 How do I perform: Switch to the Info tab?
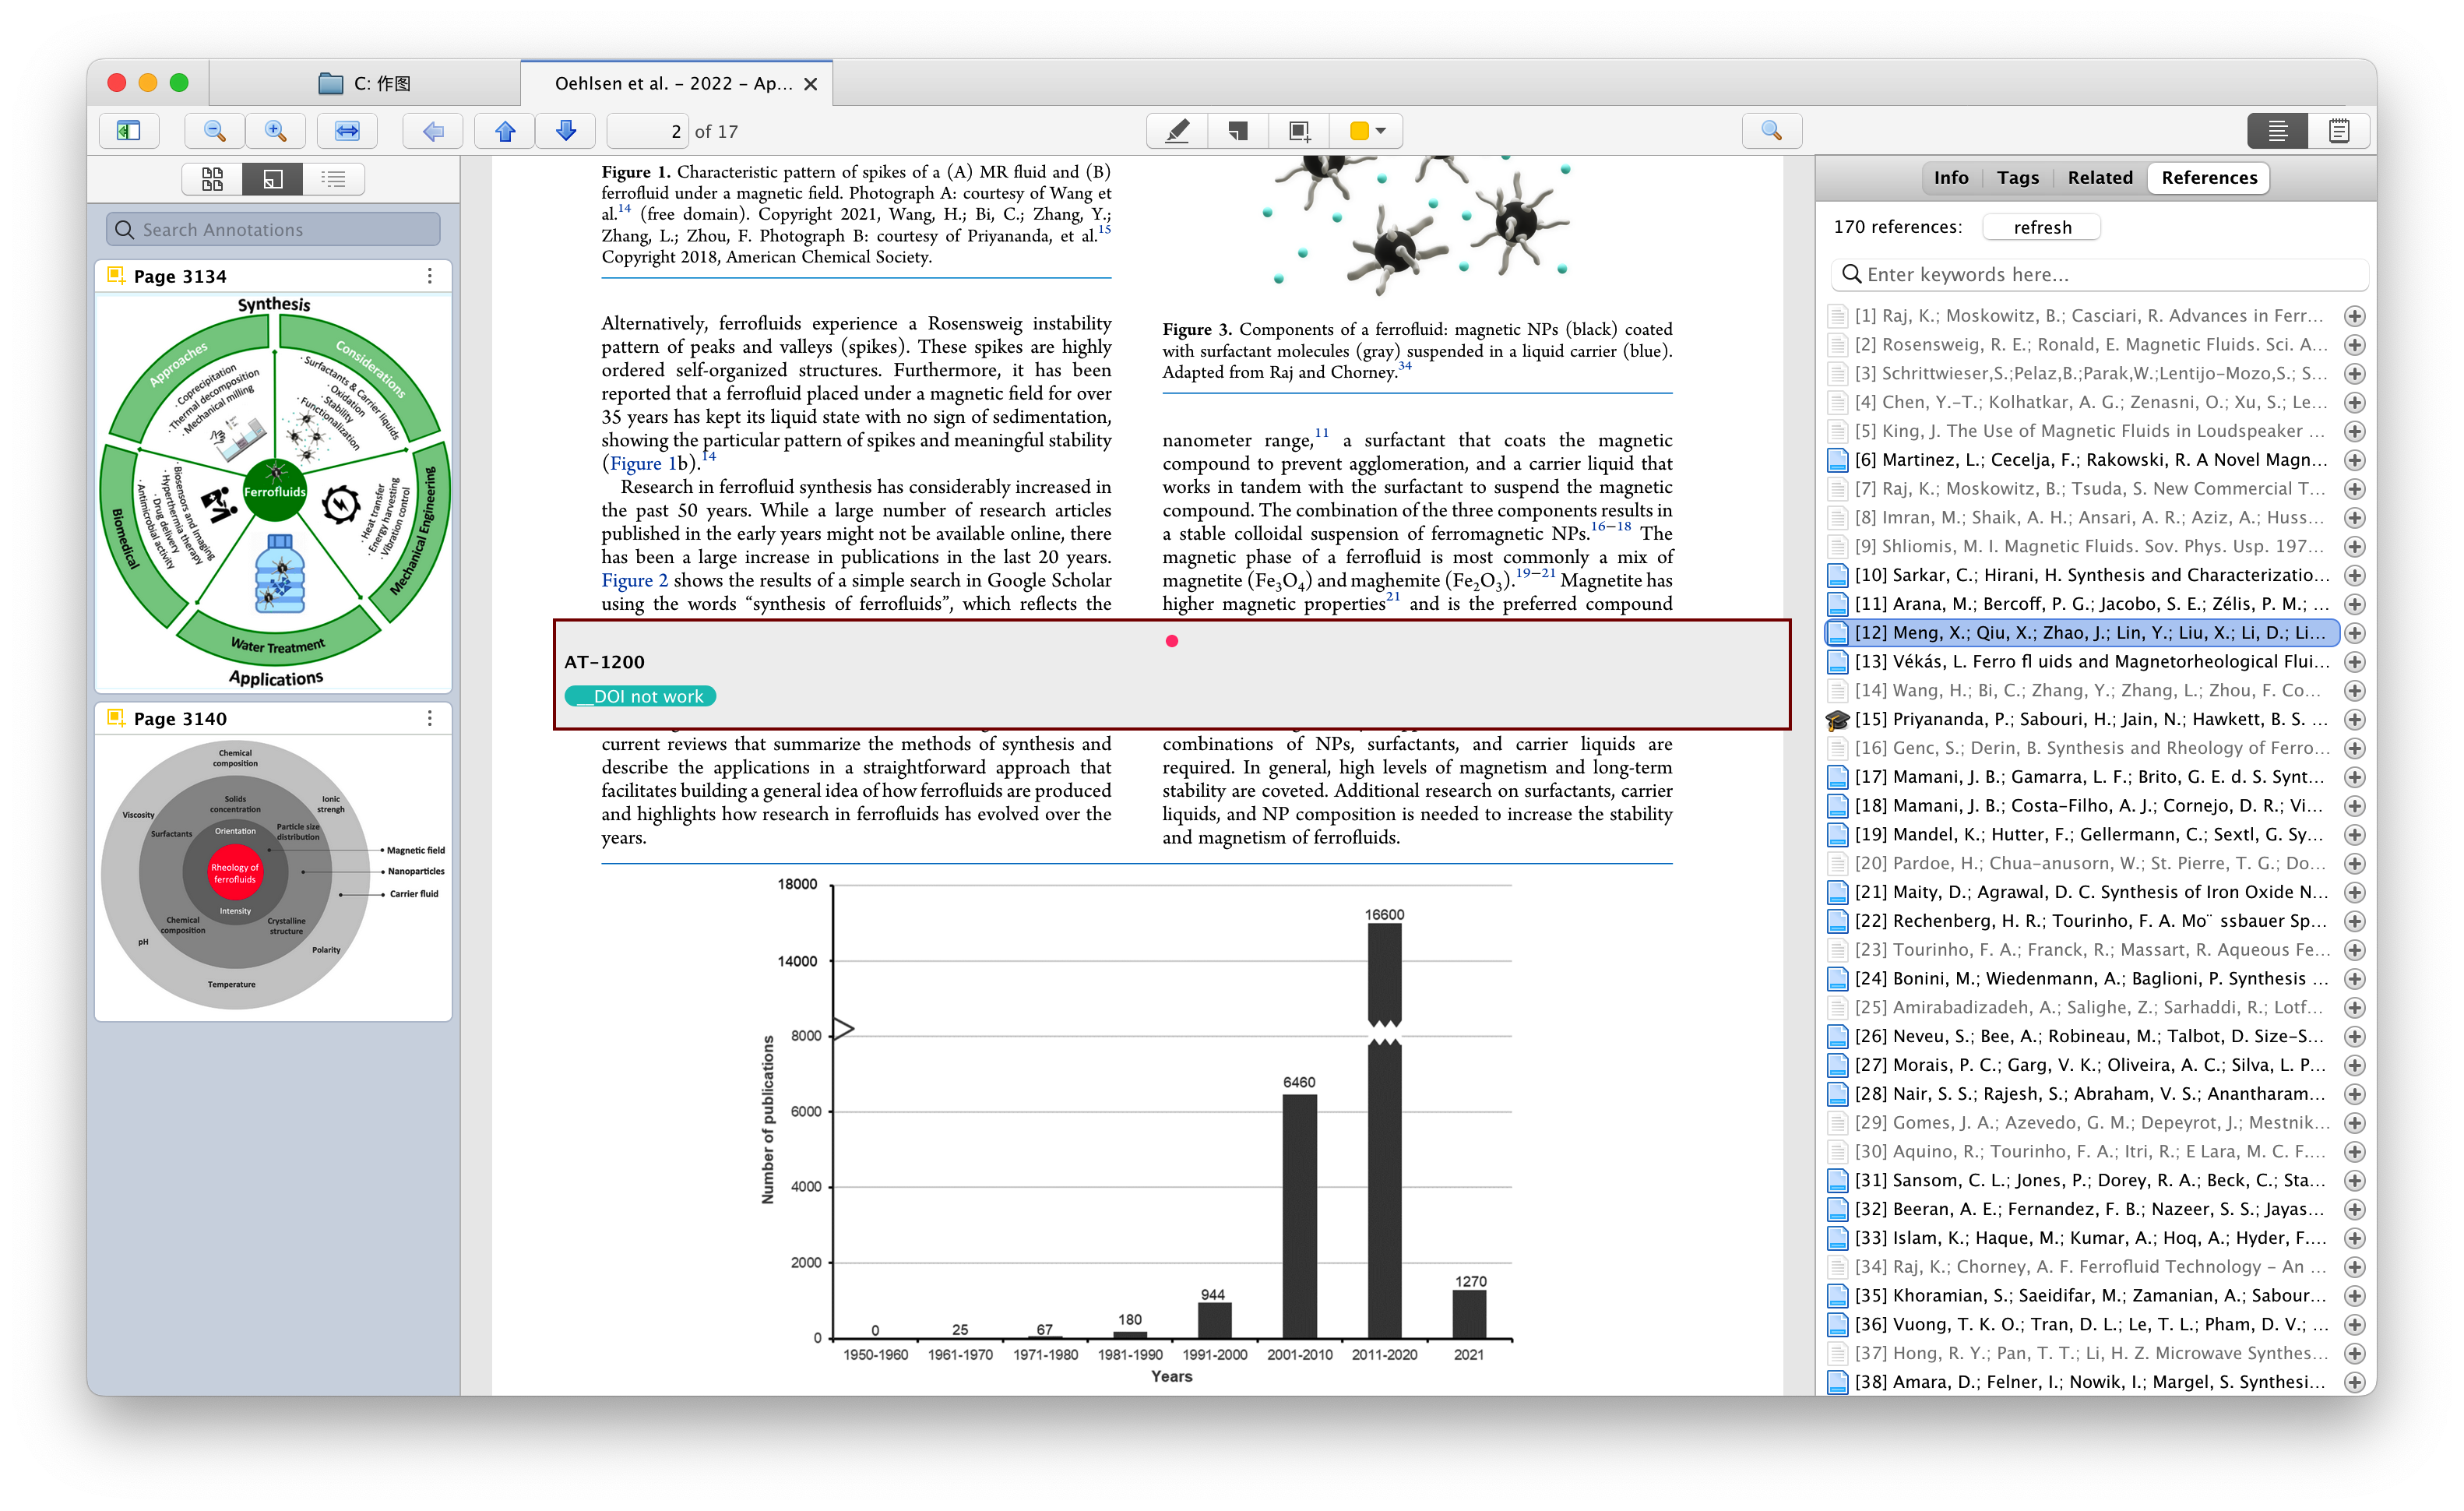point(1951,178)
